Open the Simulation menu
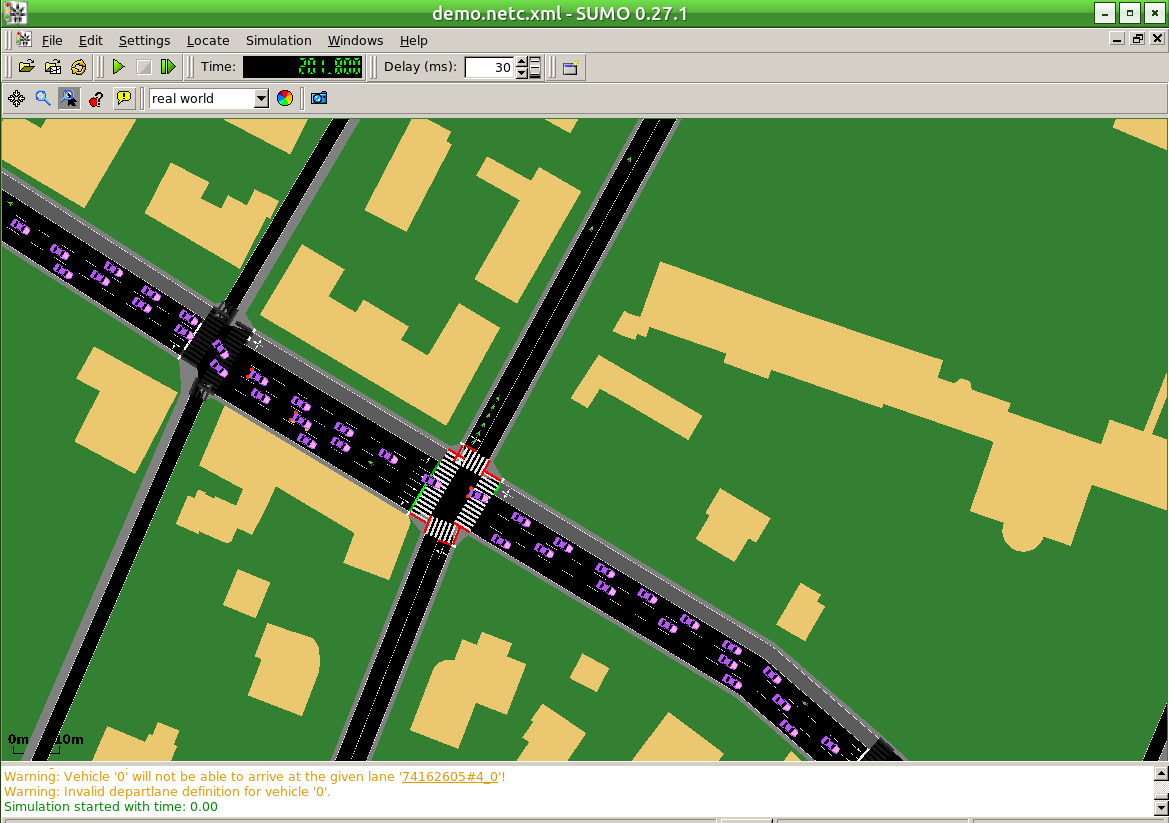Screen dimensions: 1169x823 pyautogui.click(x=278, y=40)
